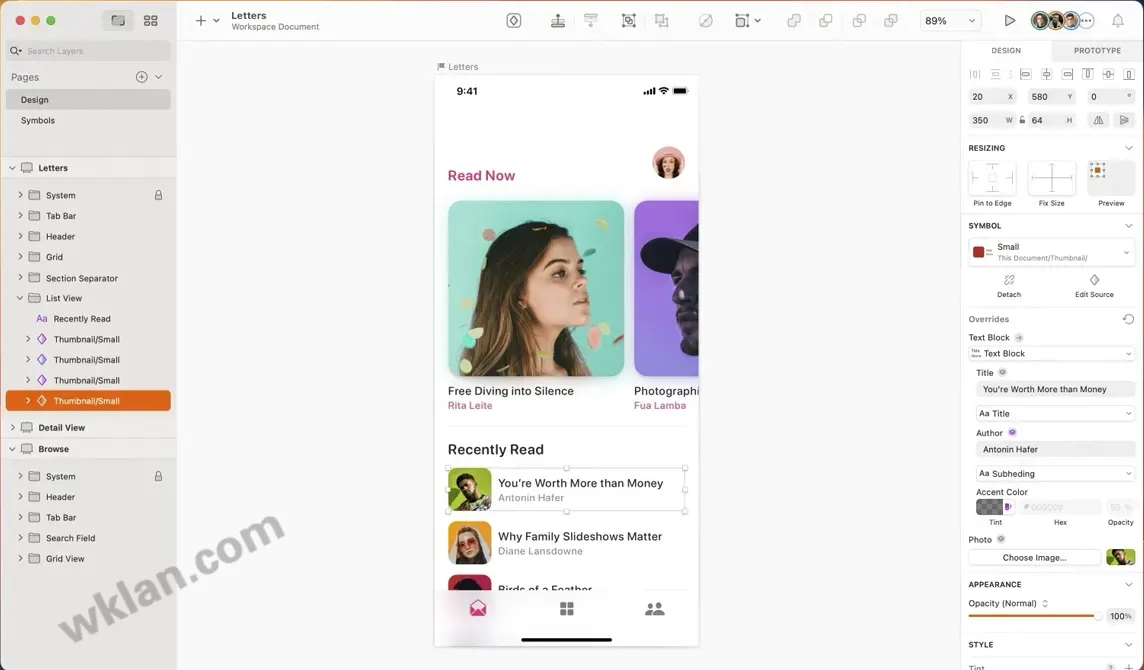The width and height of the screenshot is (1144, 670).
Task: Open the Insert plus dropdown in toolbar
Action: 206,20
